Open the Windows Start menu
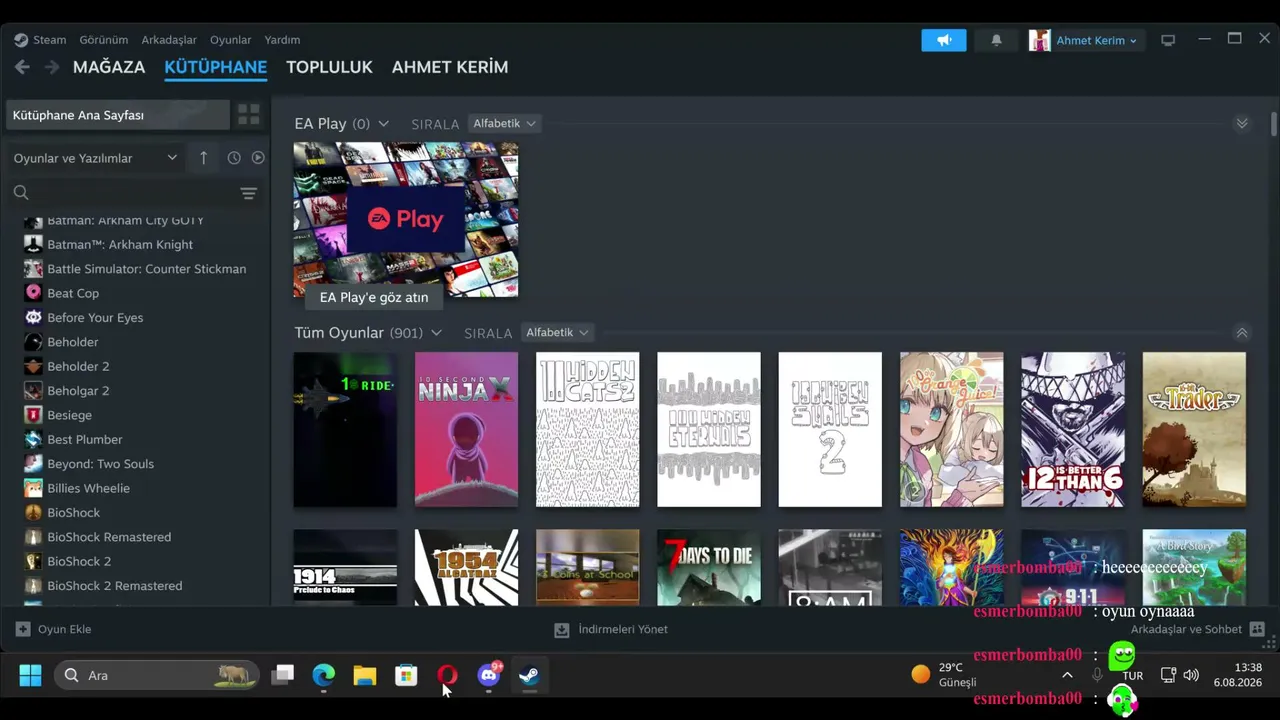This screenshot has height=720, width=1280. pyautogui.click(x=31, y=675)
